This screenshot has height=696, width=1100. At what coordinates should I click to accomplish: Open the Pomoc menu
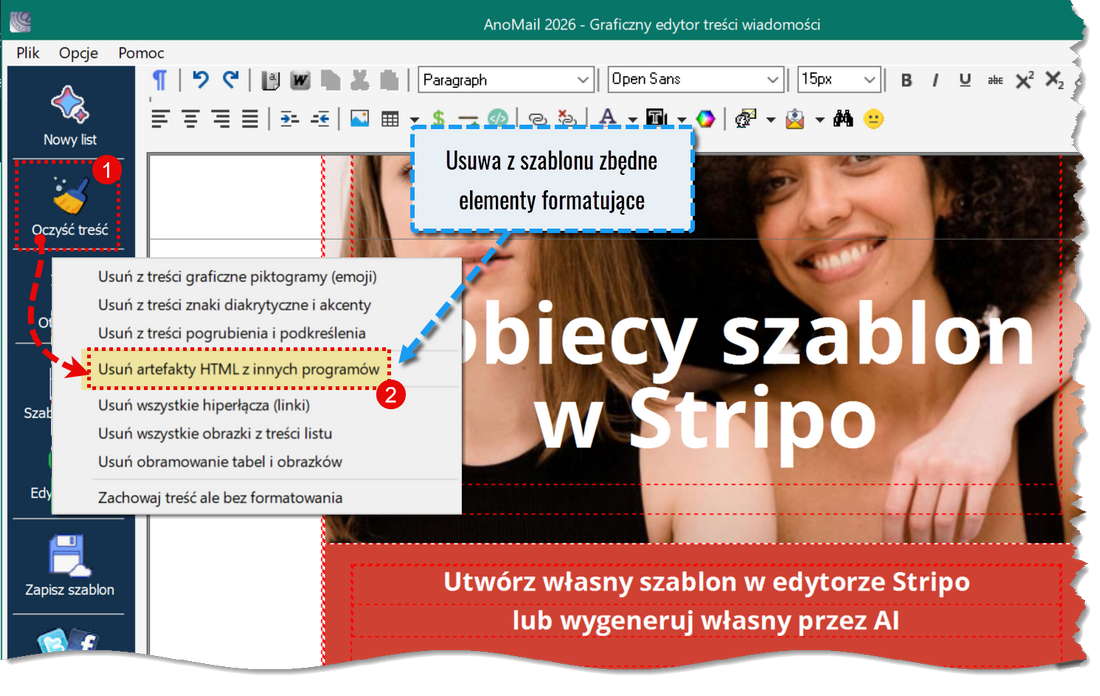coord(141,53)
